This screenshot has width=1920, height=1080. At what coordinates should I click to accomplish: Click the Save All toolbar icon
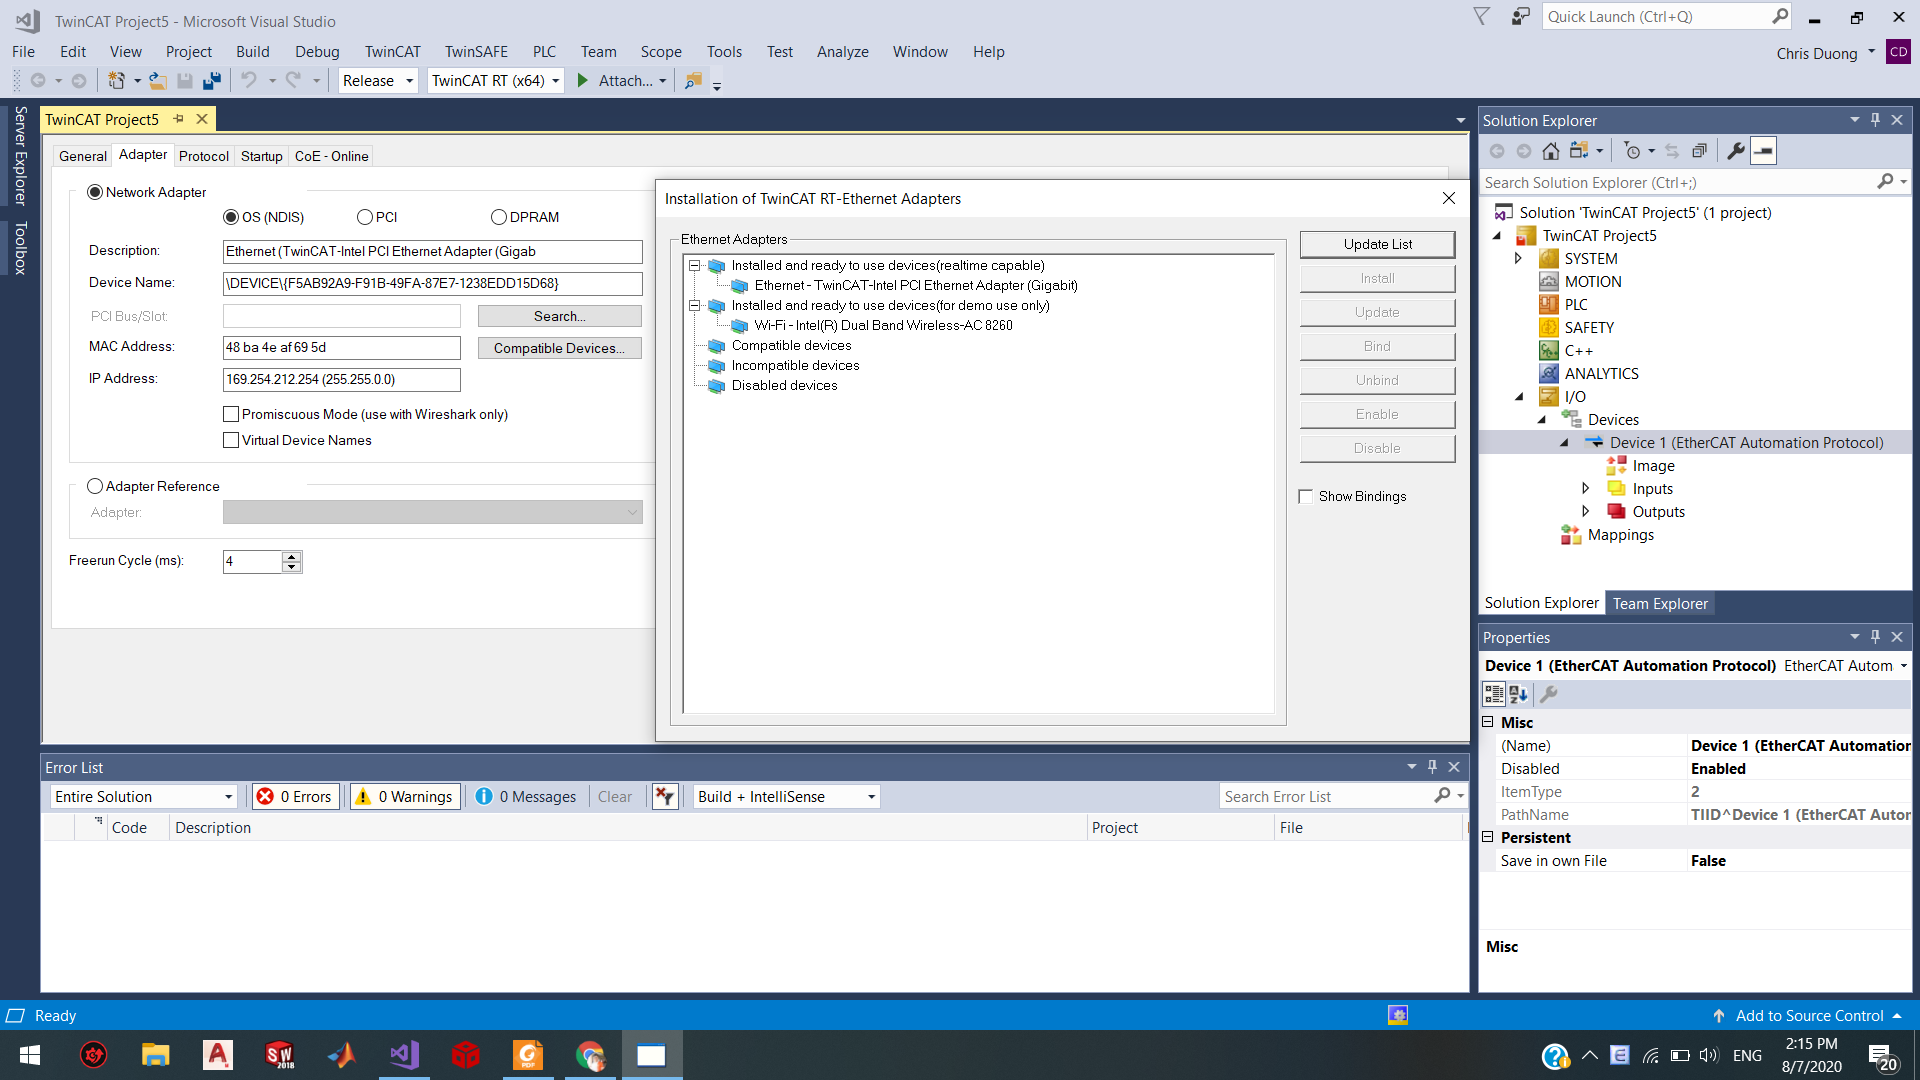click(212, 81)
